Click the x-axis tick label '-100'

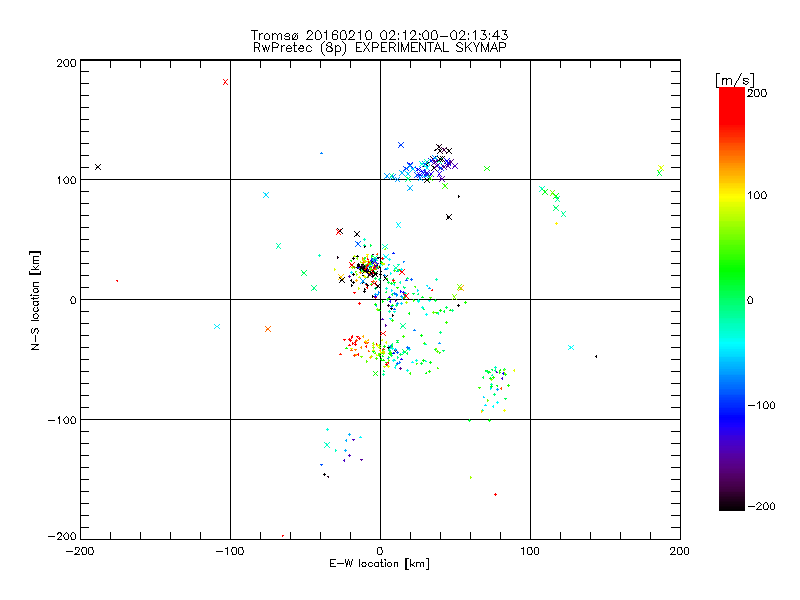pos(230,551)
